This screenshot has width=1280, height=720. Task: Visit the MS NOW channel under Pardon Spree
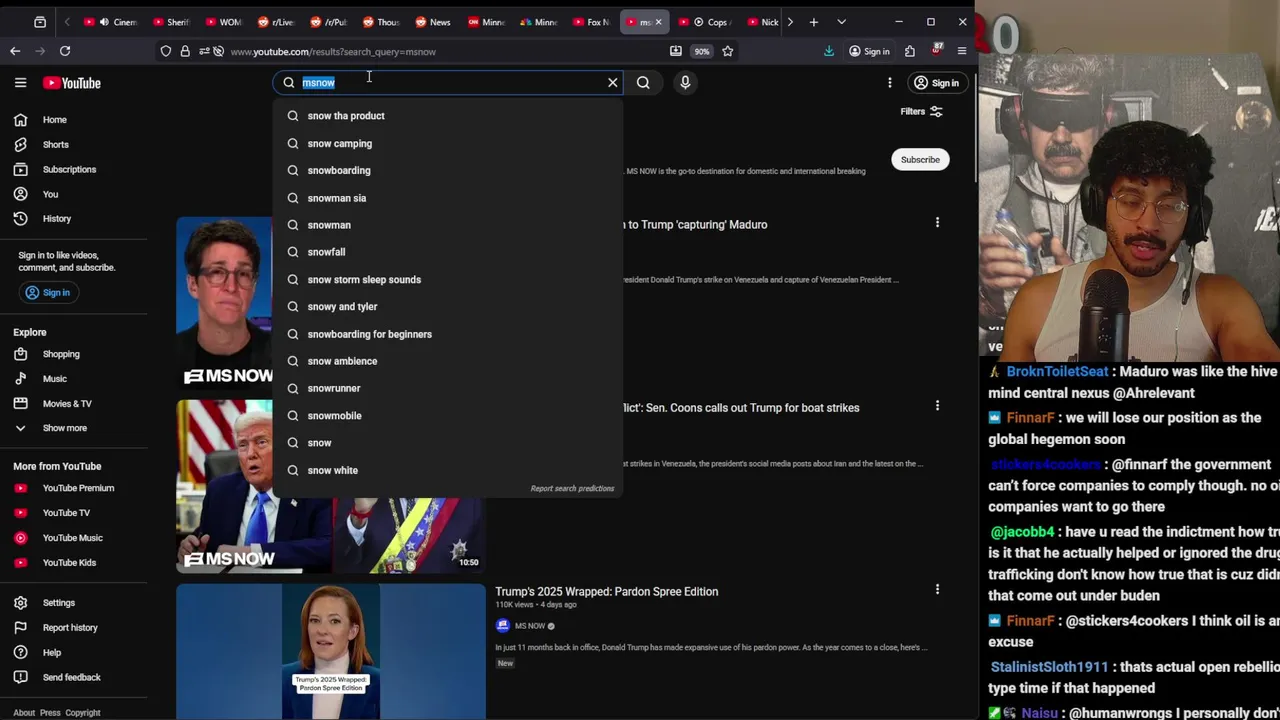coord(529,626)
